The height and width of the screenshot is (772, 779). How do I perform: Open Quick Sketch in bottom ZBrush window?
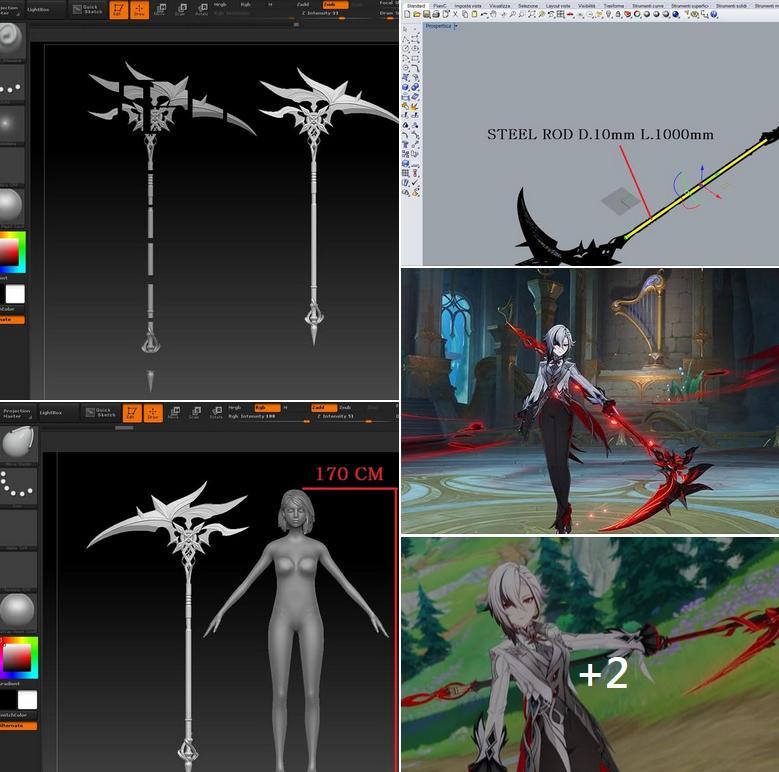click(99, 412)
